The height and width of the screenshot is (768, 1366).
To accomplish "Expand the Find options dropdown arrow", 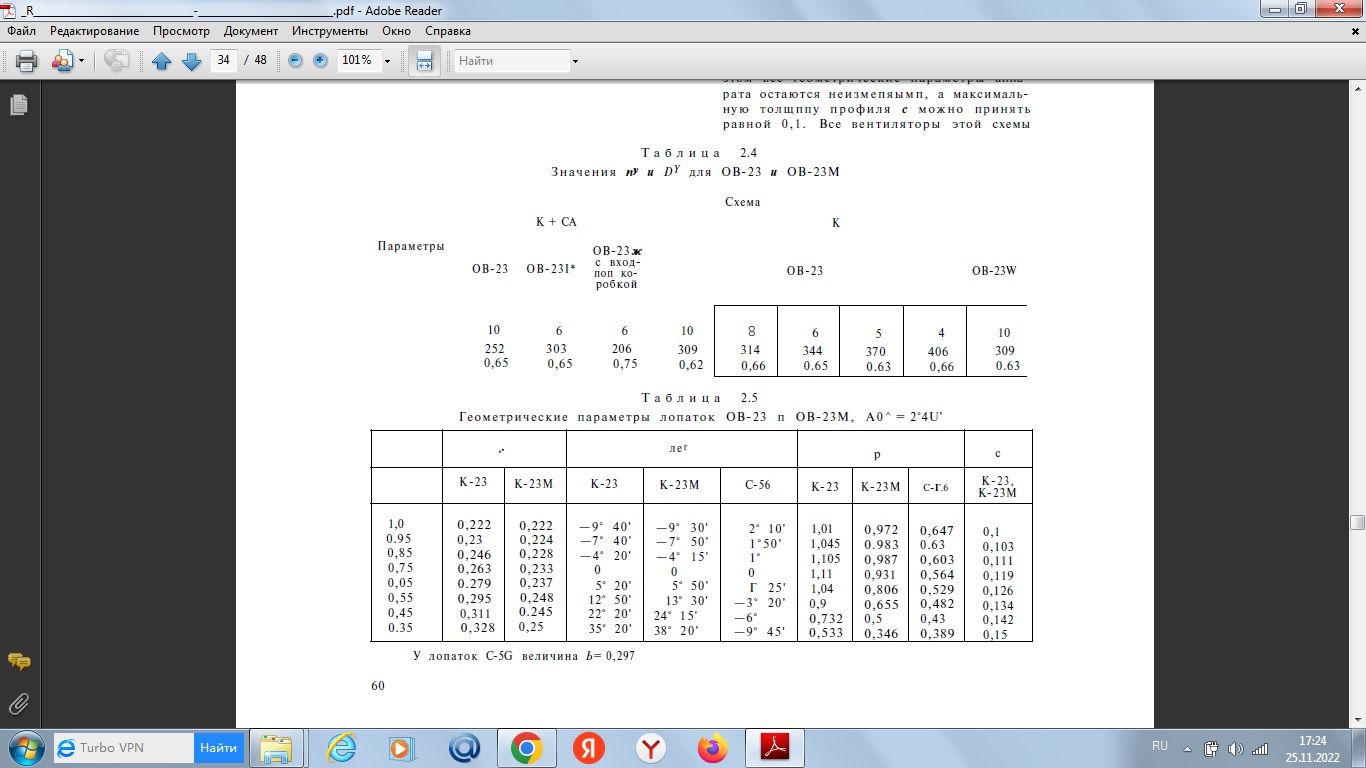I will [x=575, y=61].
